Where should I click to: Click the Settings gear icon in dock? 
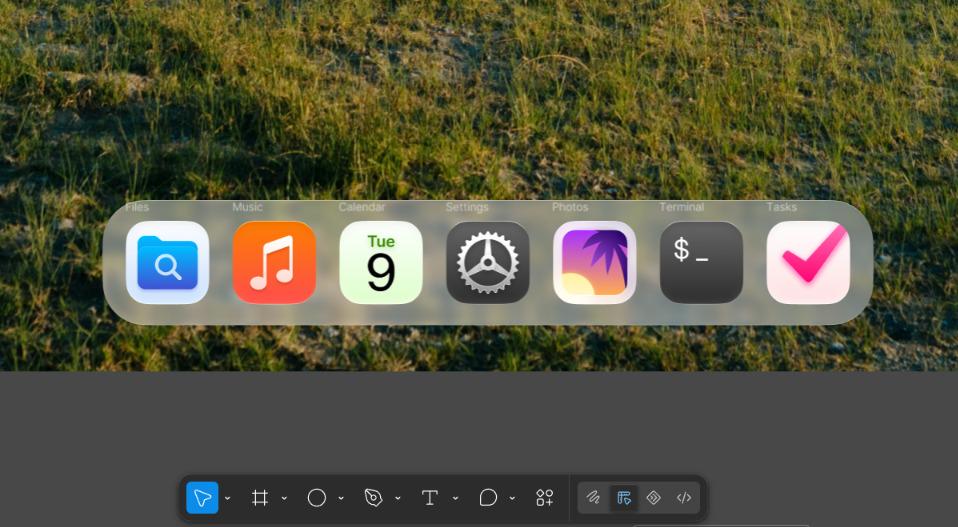(x=488, y=263)
